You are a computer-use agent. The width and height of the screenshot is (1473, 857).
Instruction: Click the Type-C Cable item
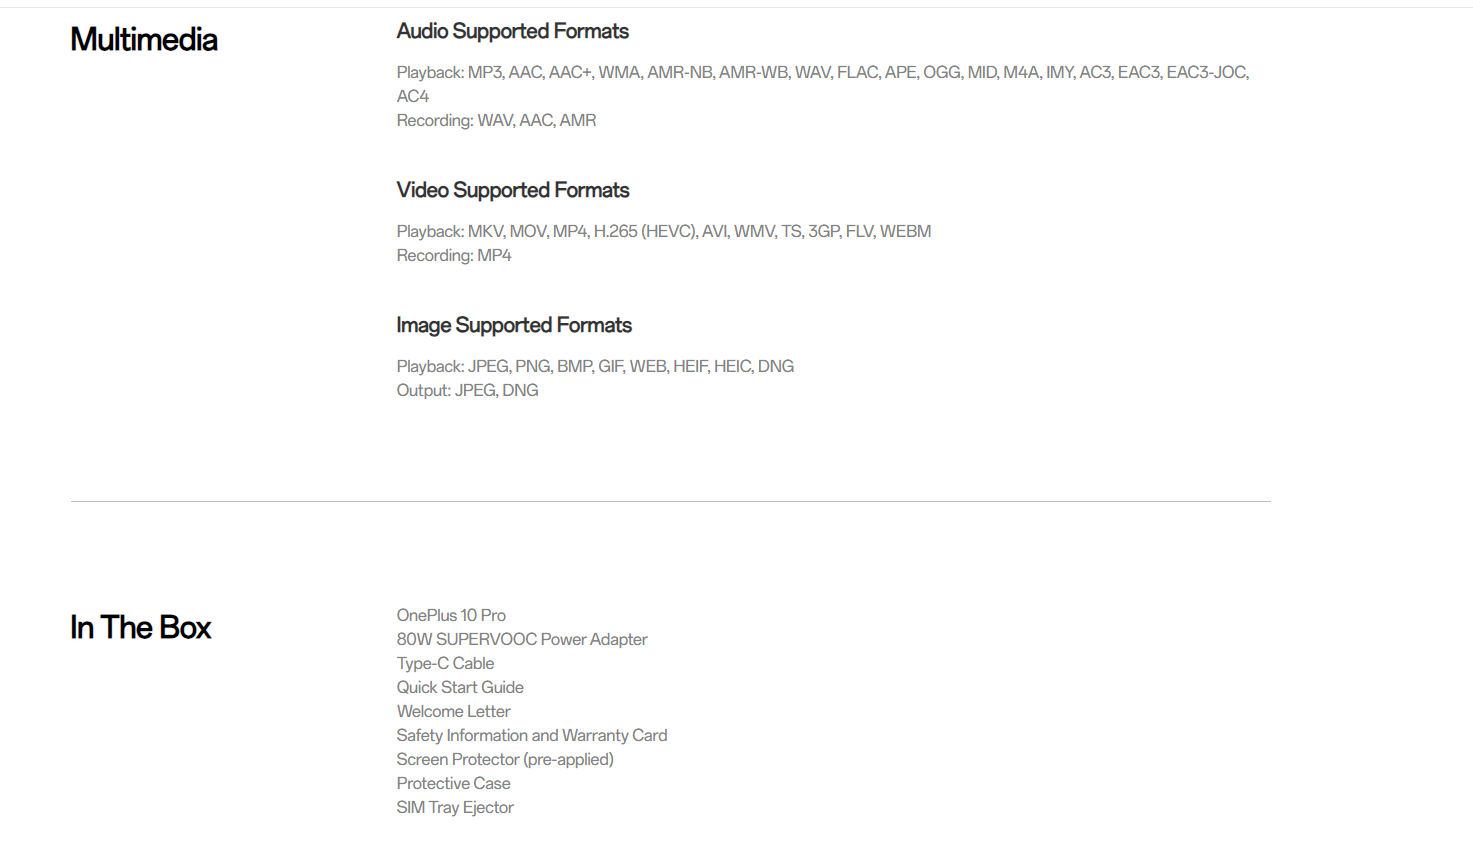445,663
